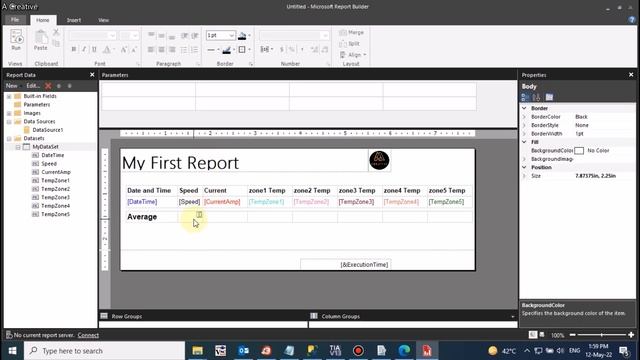The image size is (640, 360).
Task: Select the DateTime field in MyDataSet
Action: 53,156
